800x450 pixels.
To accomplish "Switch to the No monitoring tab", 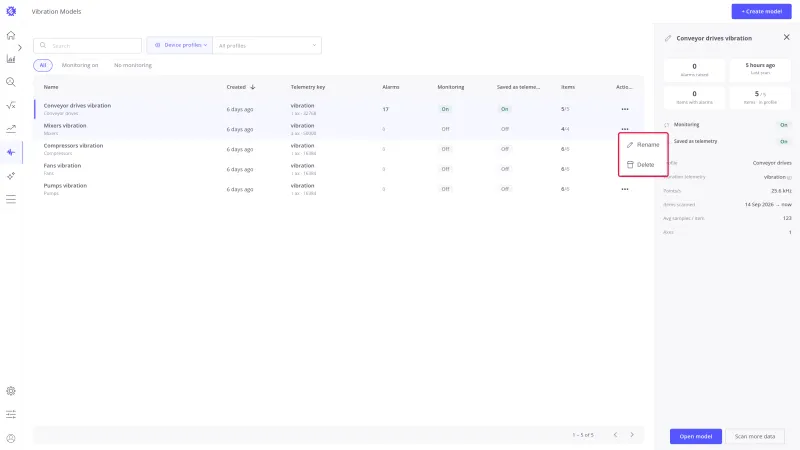I will point(133,65).
